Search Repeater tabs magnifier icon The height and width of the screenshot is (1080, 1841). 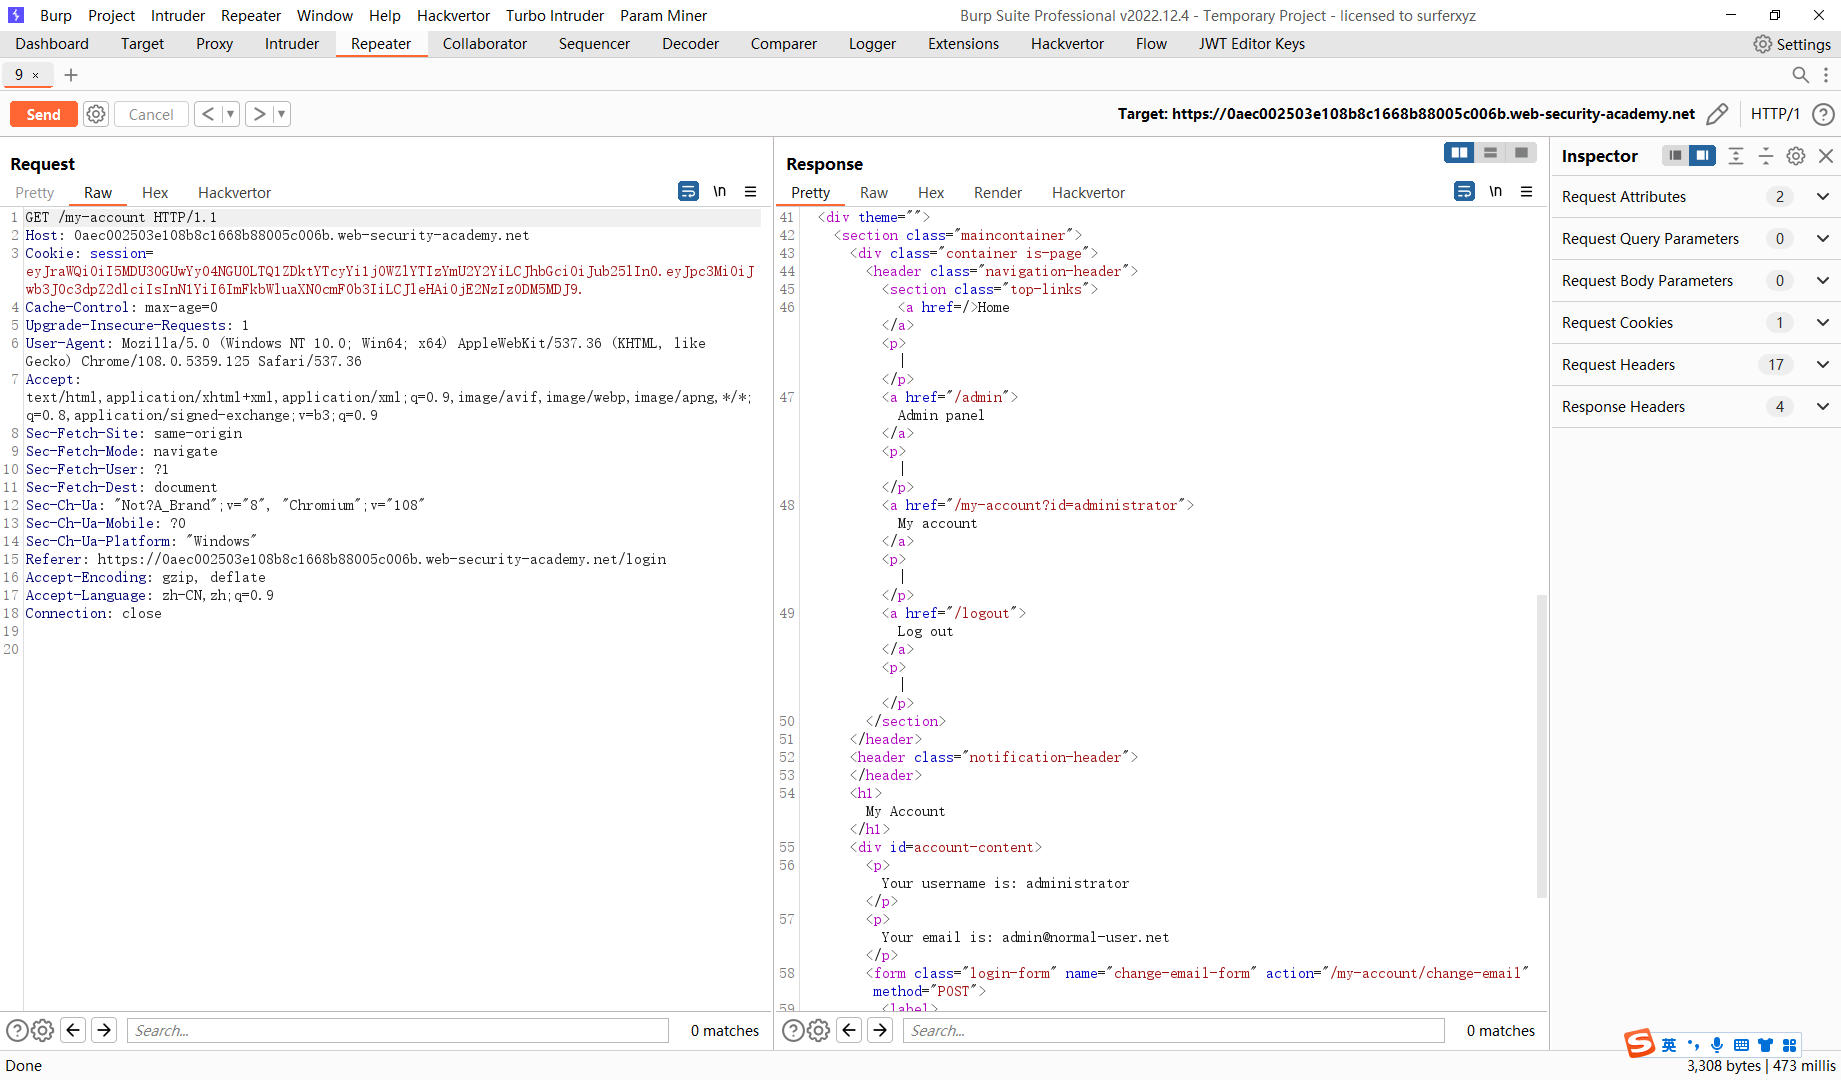(x=1800, y=75)
